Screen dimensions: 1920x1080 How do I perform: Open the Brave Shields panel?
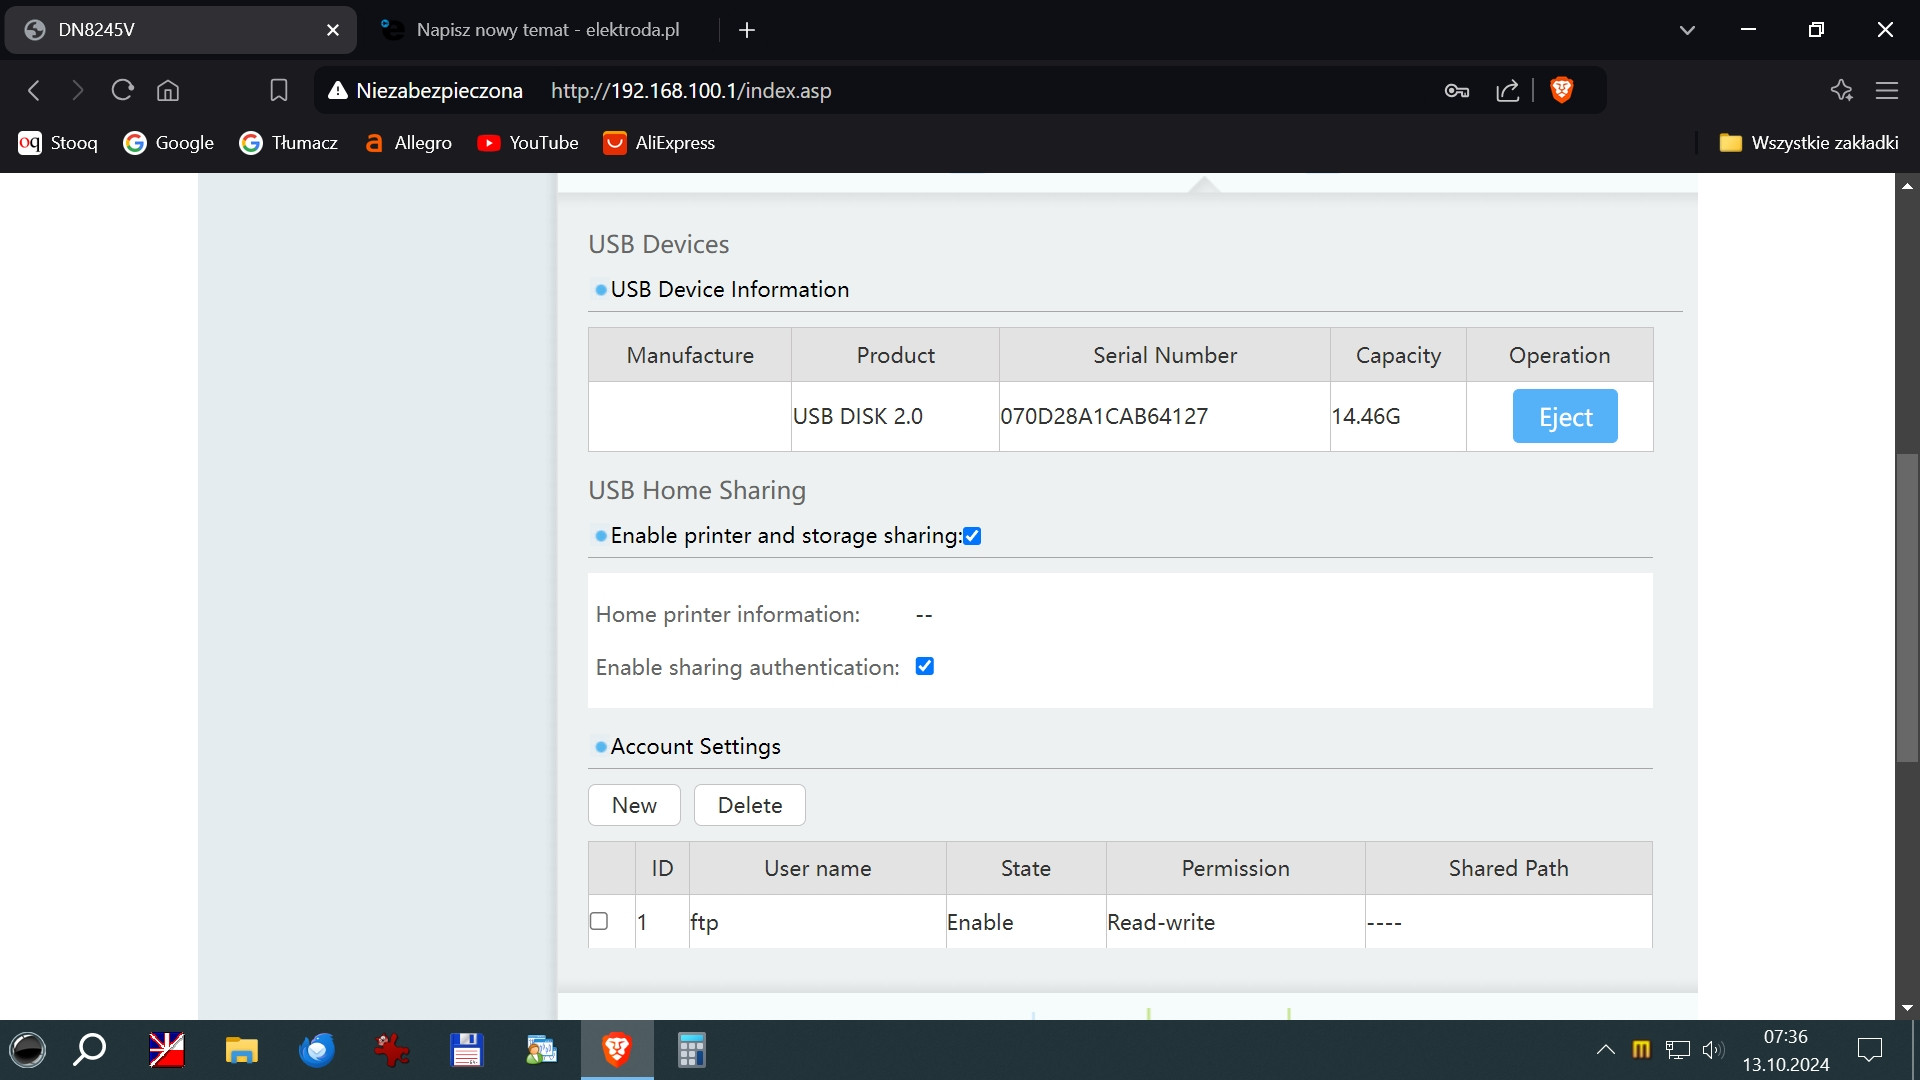1562,90
